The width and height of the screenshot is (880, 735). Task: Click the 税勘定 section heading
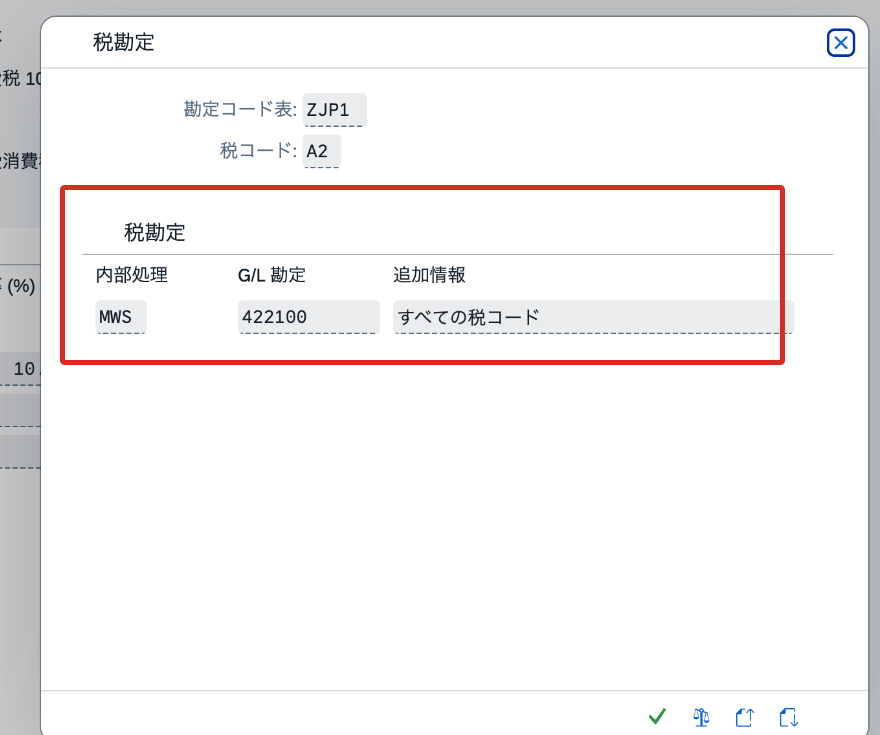(x=155, y=232)
